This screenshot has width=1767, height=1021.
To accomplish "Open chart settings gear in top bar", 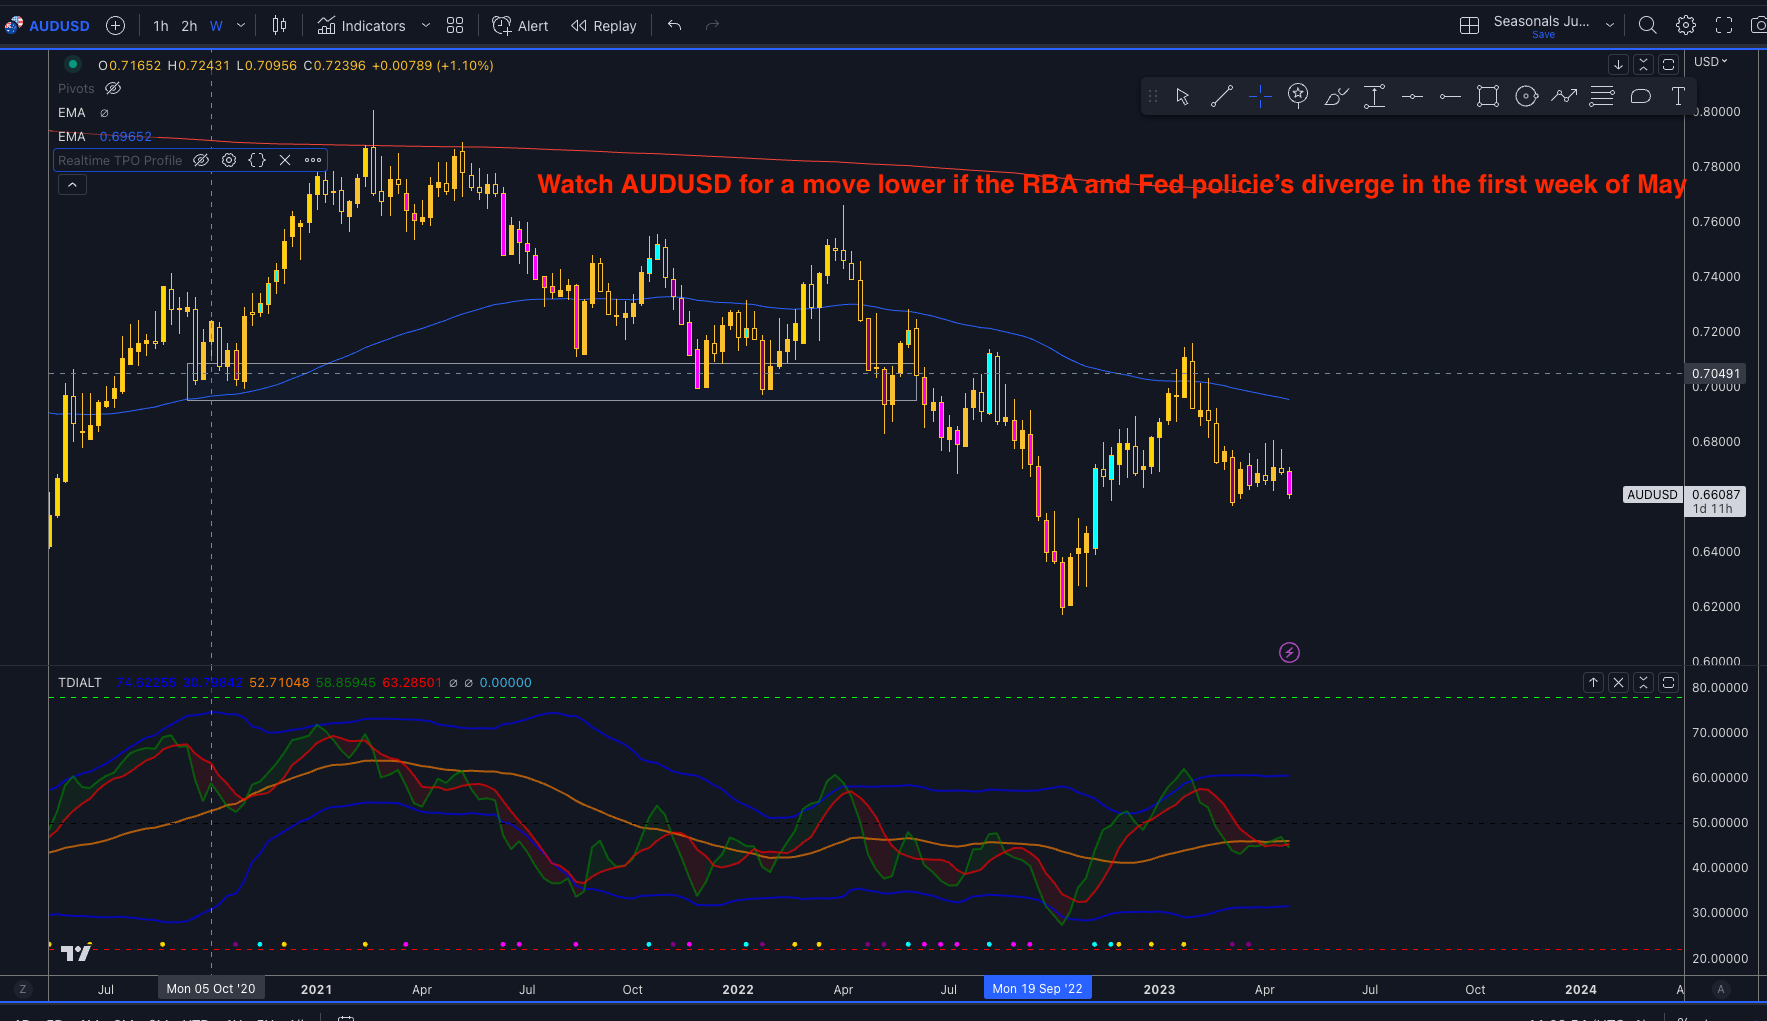I will point(1686,26).
